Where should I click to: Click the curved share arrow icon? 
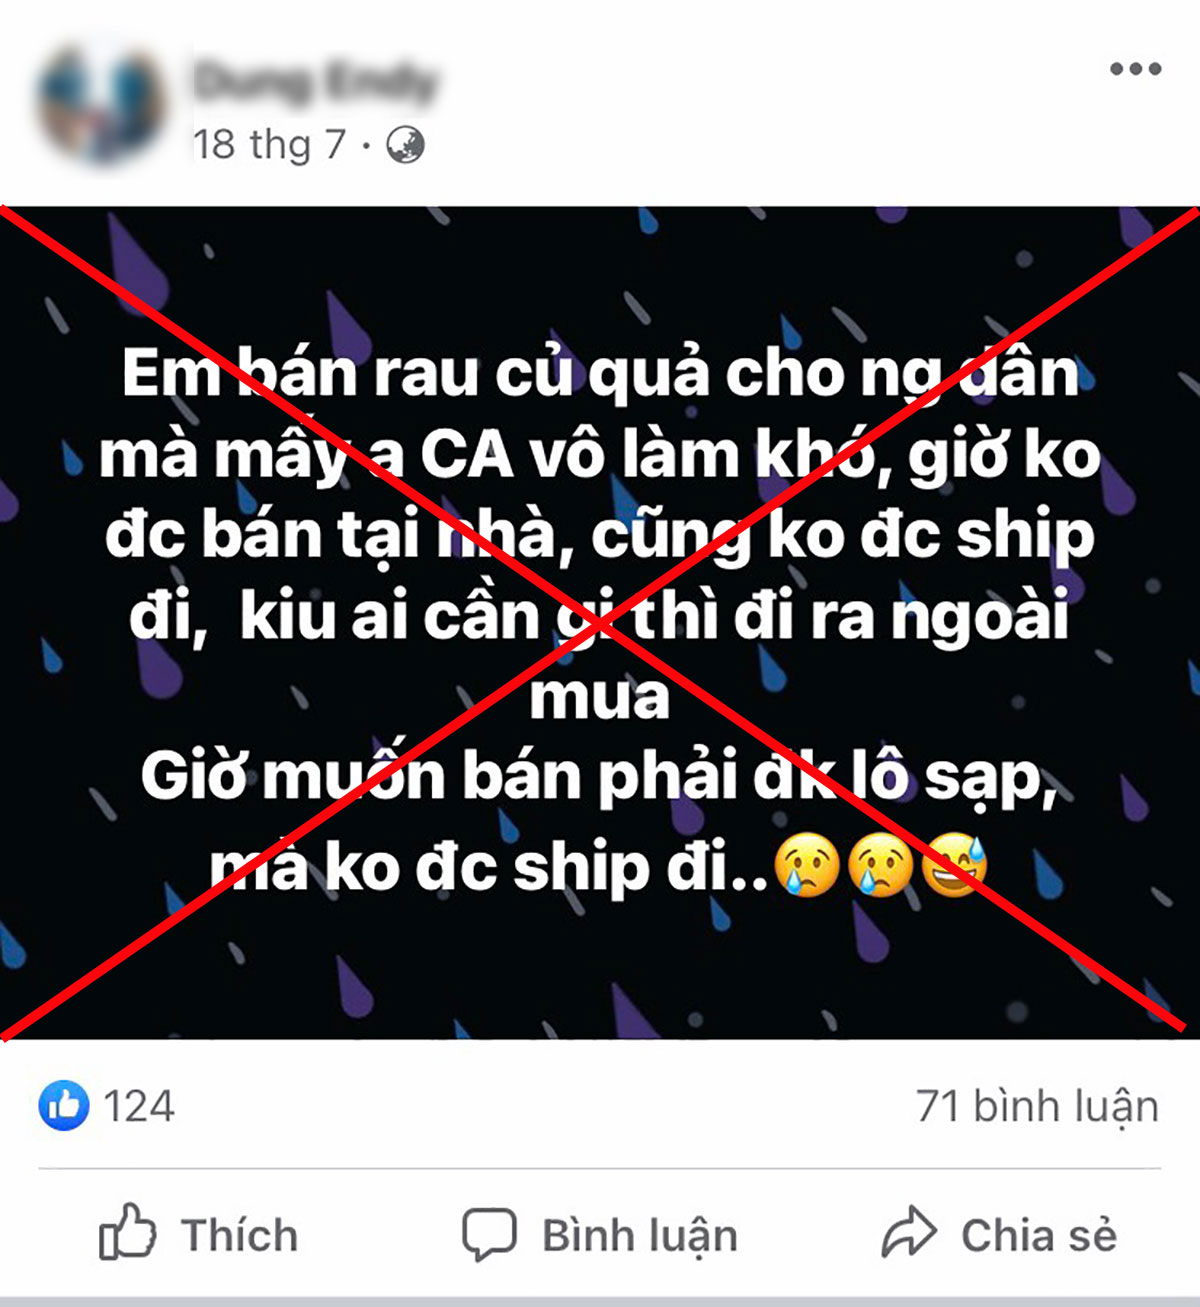(908, 1232)
